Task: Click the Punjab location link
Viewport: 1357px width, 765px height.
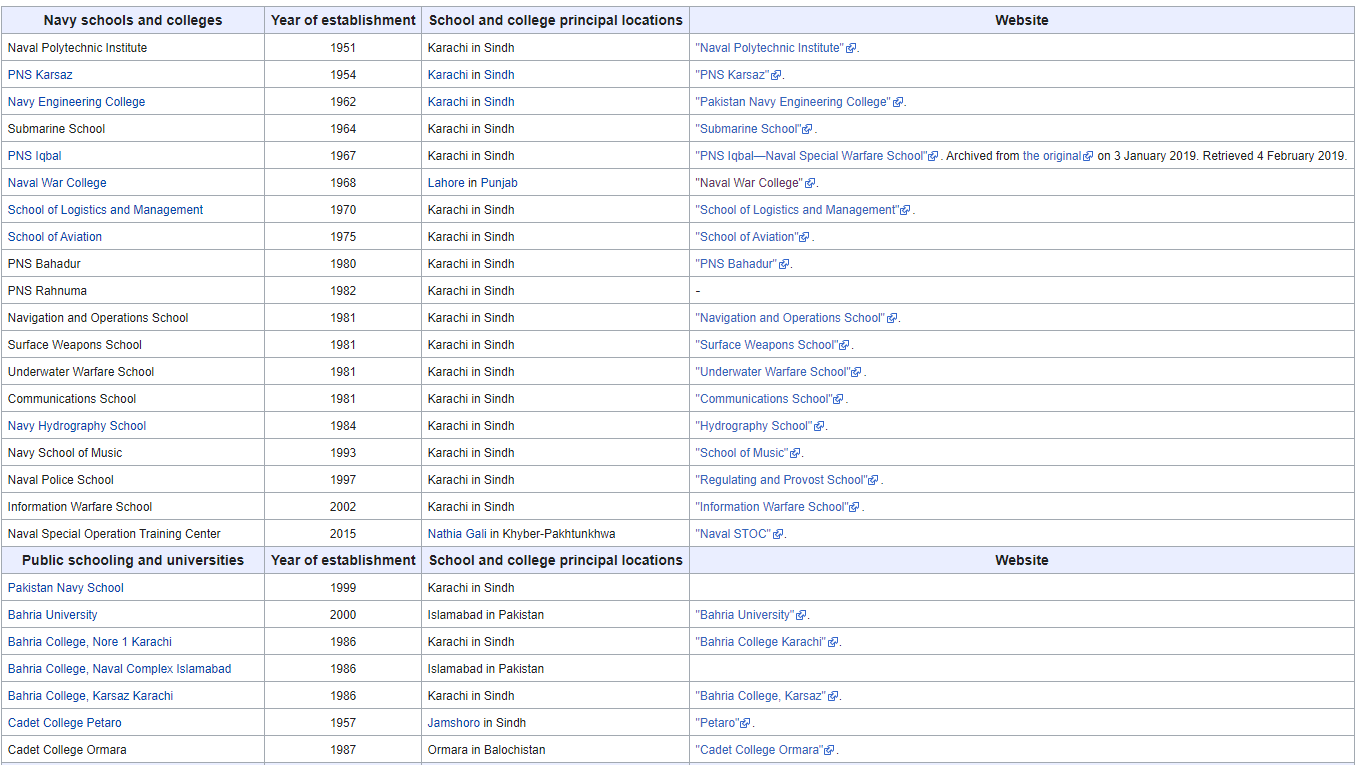Action: (499, 183)
